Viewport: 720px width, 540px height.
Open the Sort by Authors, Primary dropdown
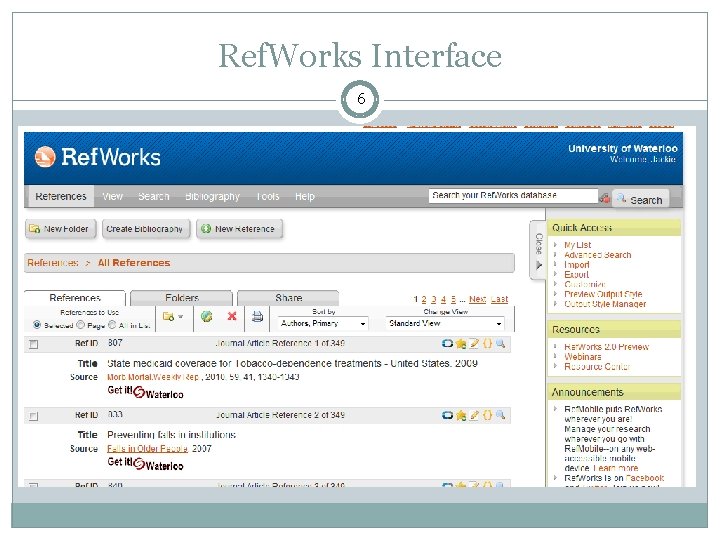[x=323, y=323]
